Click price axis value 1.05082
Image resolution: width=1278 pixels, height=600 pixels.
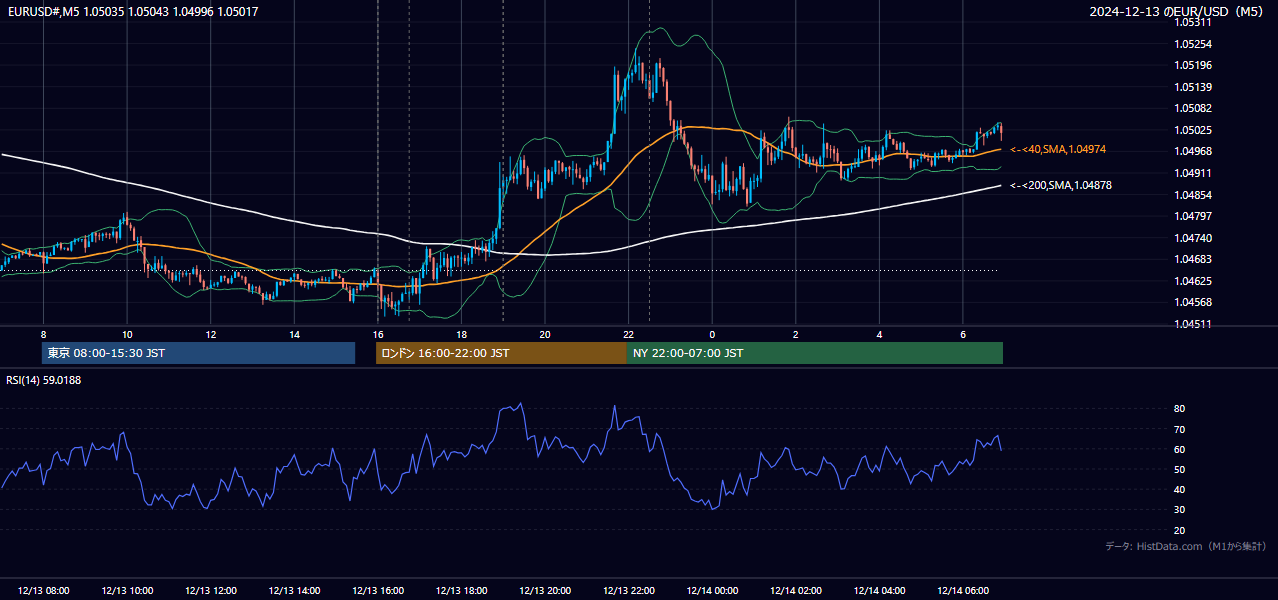coord(1193,108)
